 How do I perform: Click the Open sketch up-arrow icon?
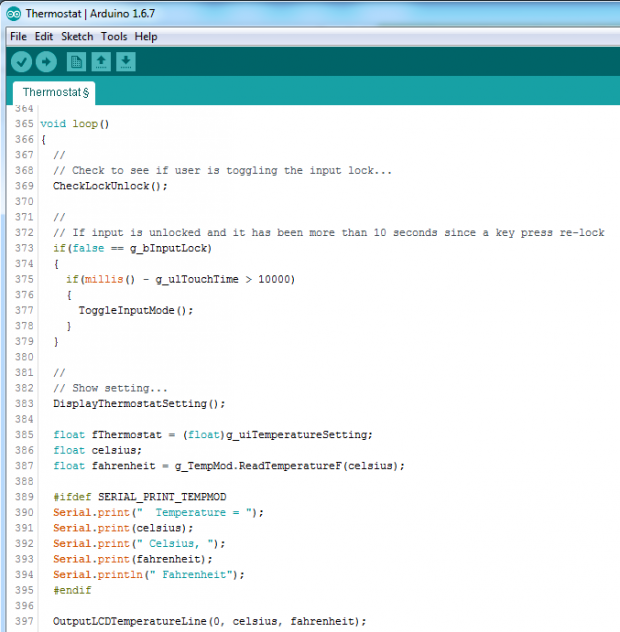101,62
